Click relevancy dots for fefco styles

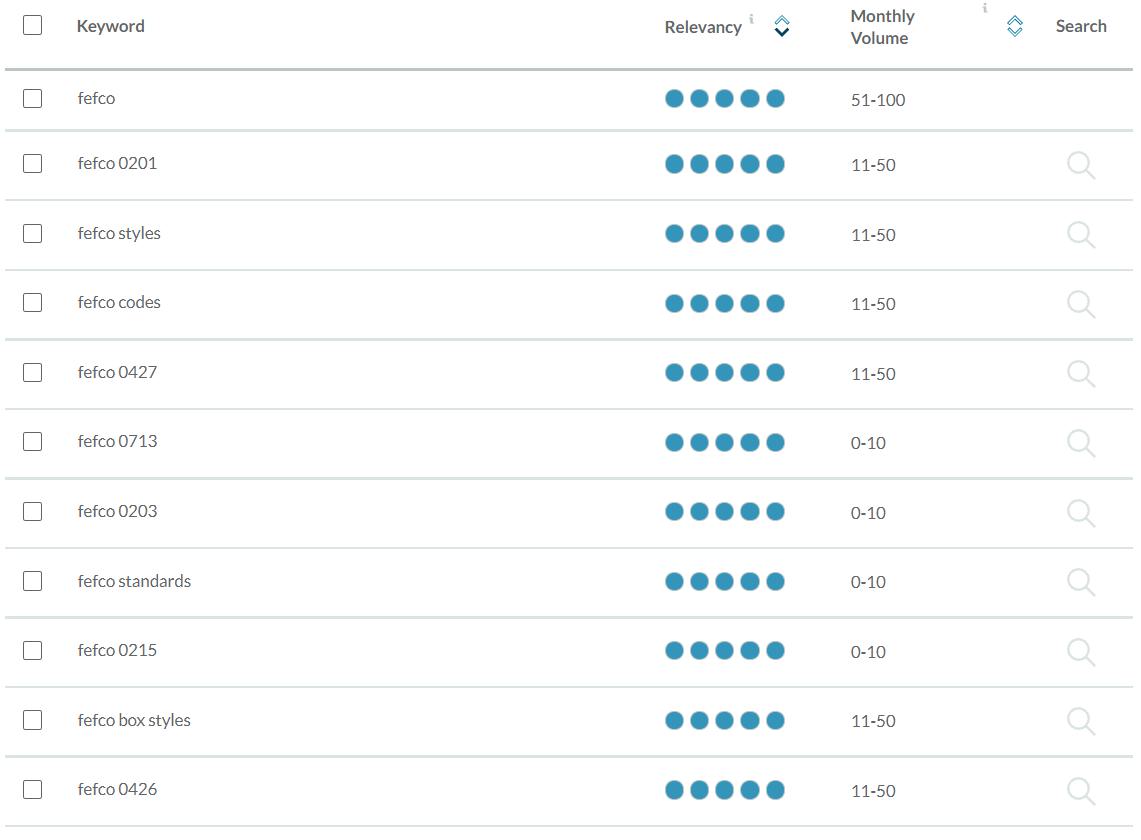click(x=724, y=234)
